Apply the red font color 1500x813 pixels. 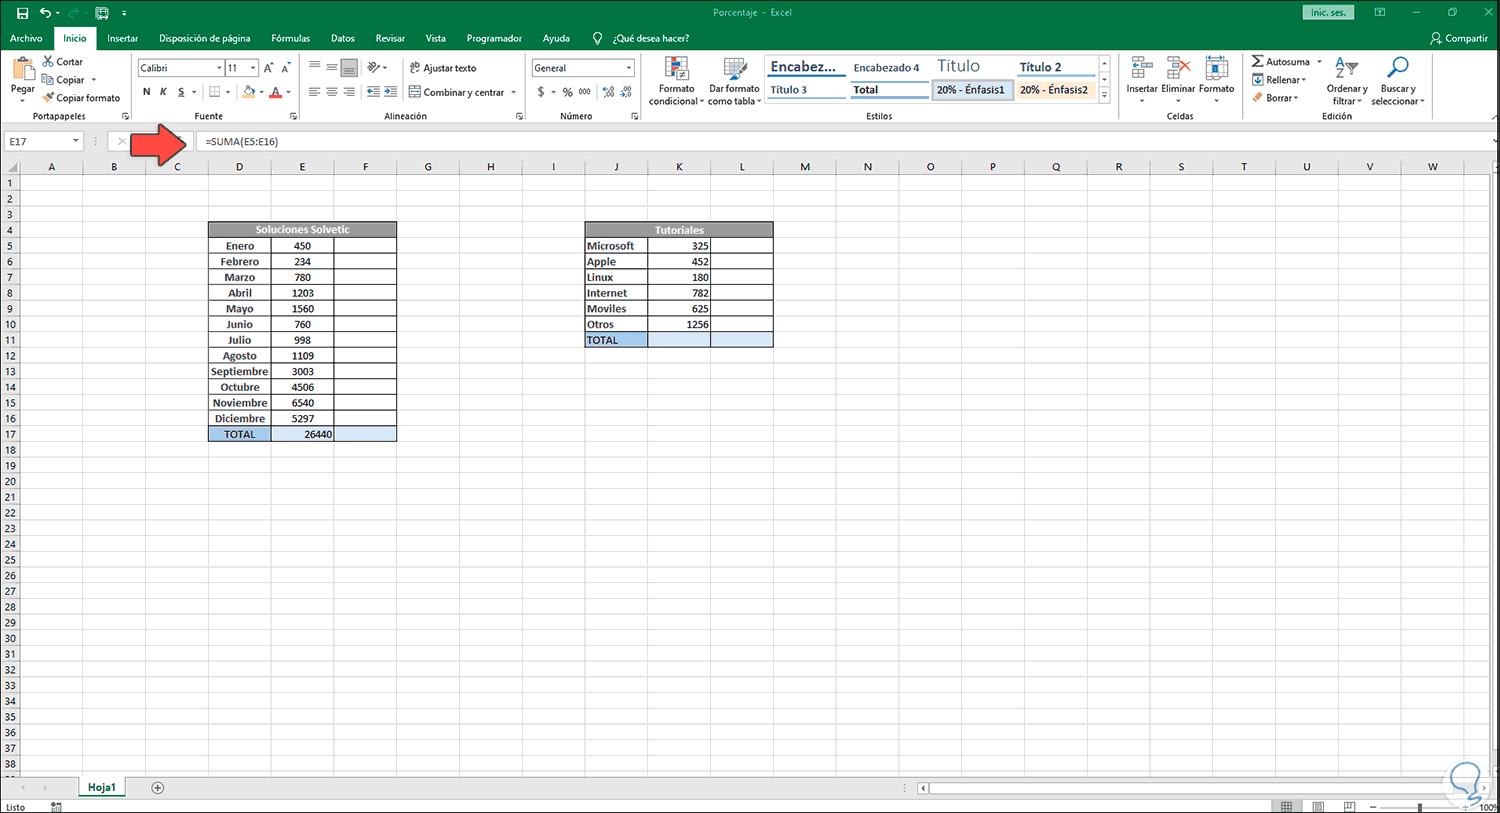pyautogui.click(x=276, y=92)
